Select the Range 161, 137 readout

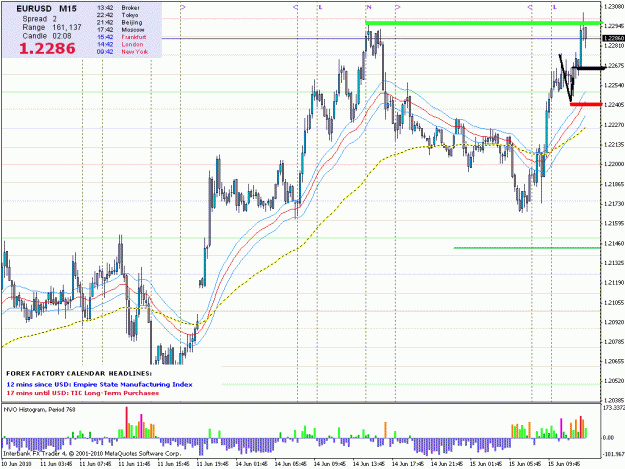pyautogui.click(x=52, y=27)
